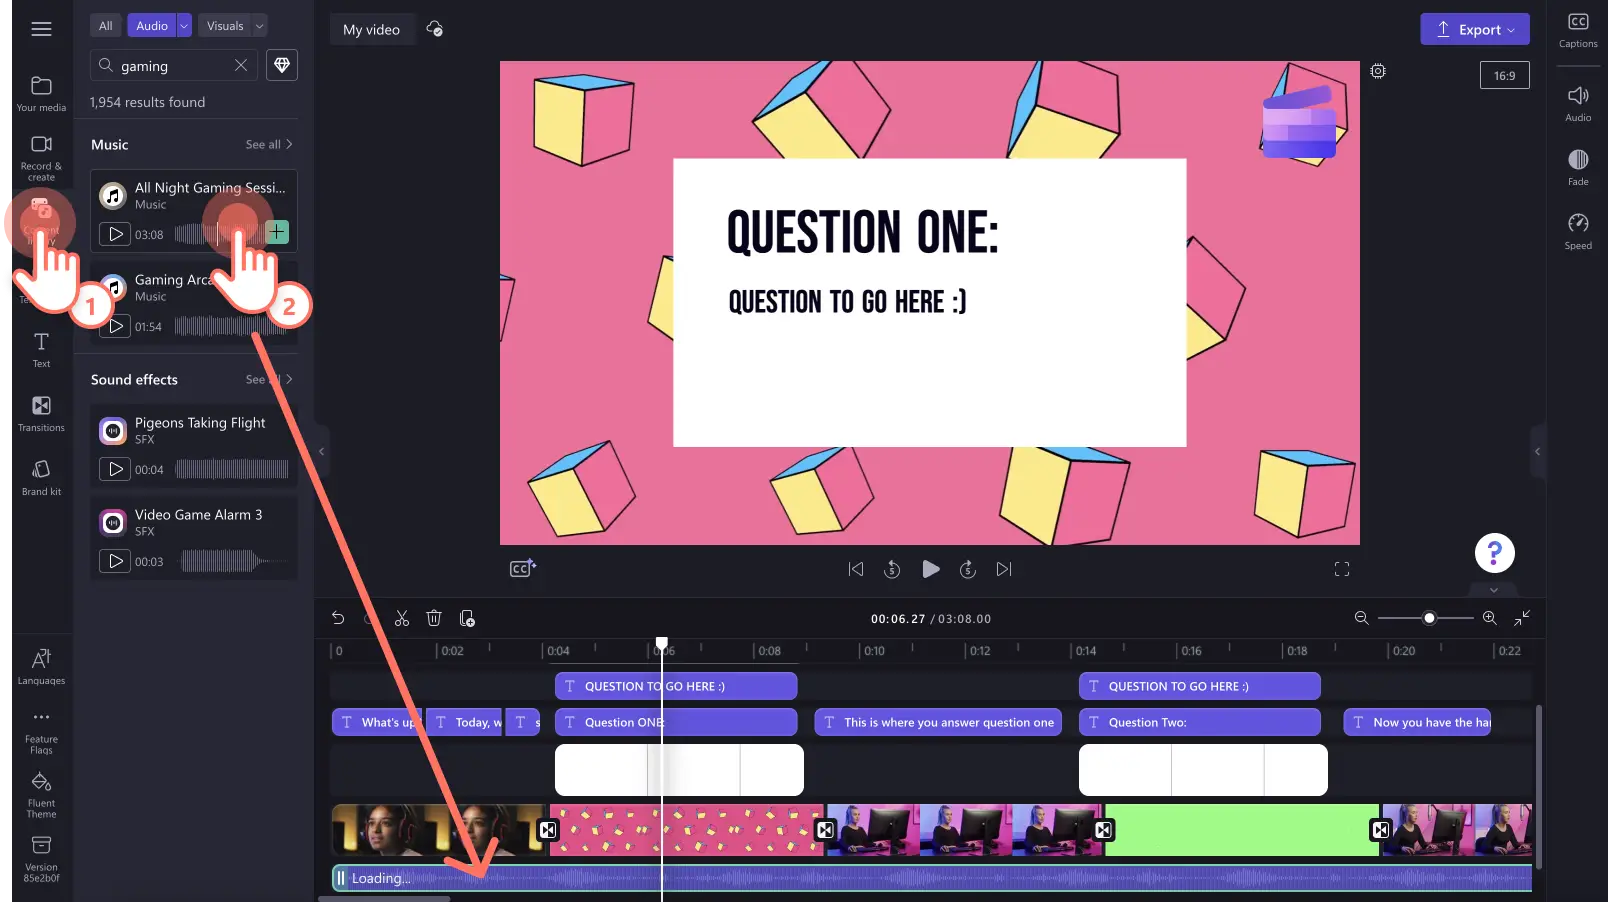Skip to start of video

pos(856,569)
